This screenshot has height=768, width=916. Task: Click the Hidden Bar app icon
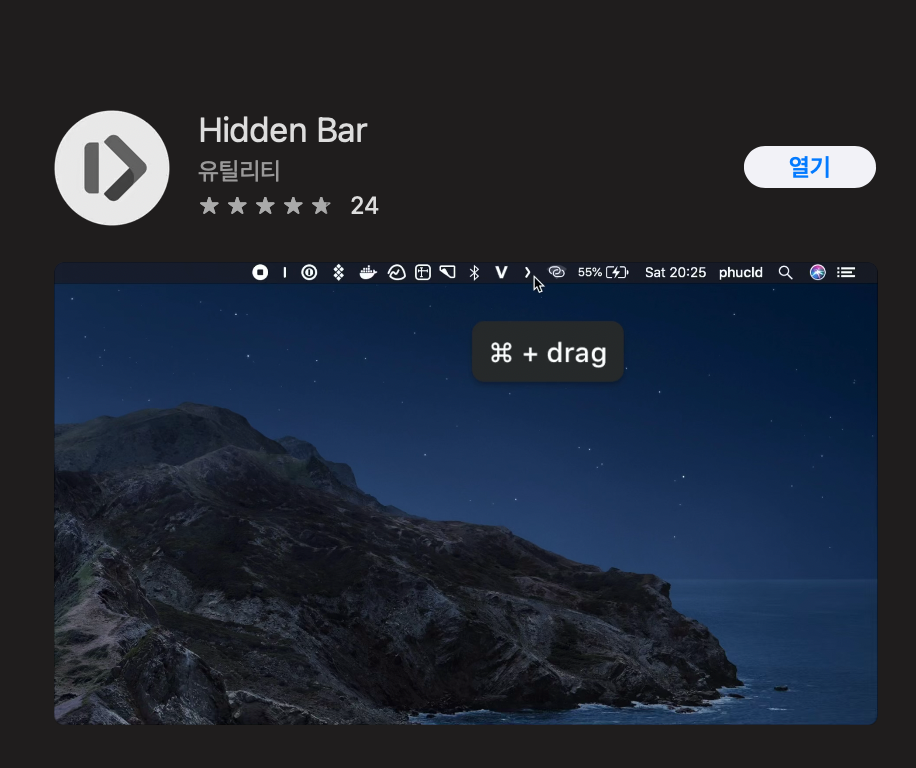112,168
